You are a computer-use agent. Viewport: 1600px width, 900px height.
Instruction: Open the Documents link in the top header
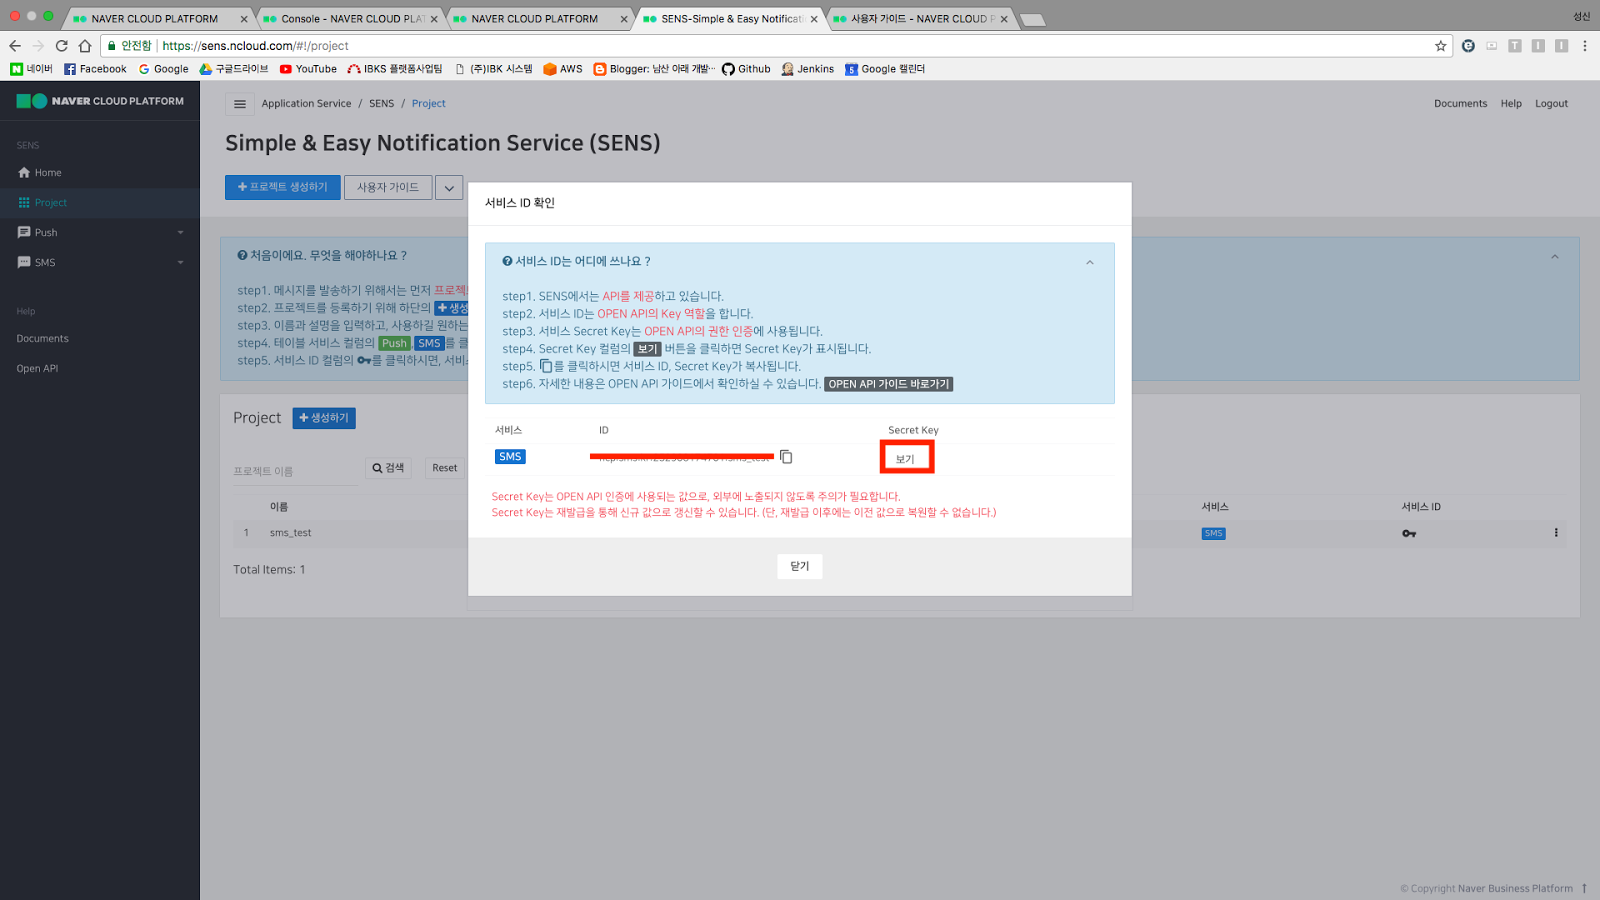(x=1461, y=104)
